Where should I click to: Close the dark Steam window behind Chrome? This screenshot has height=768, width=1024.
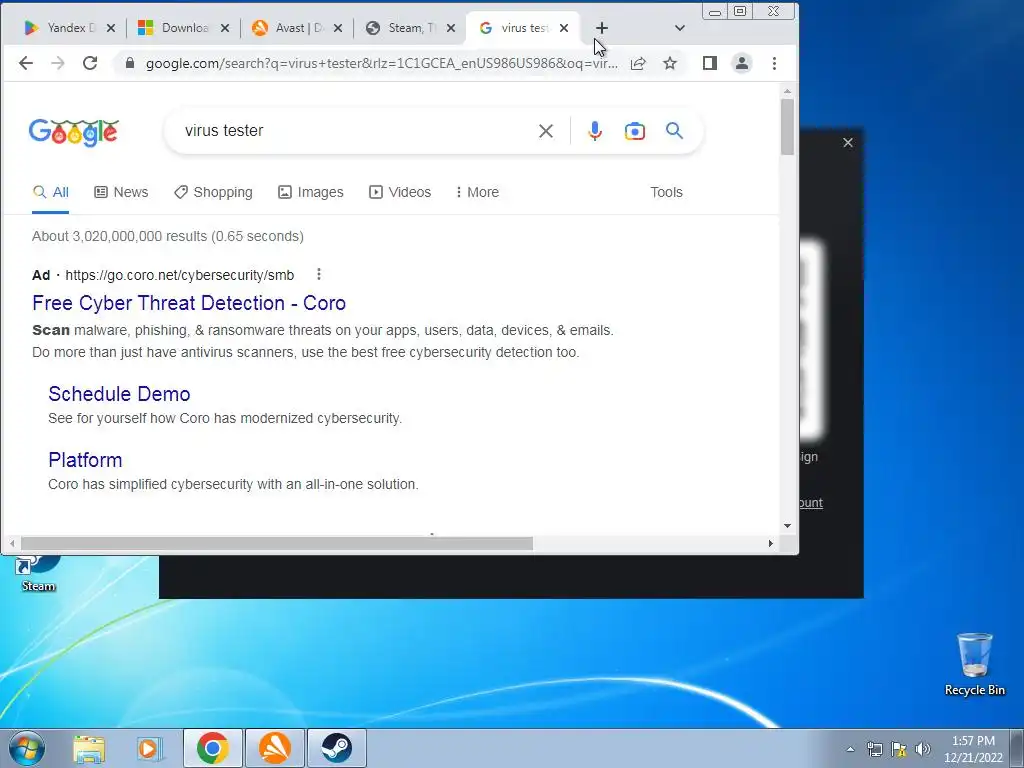coord(848,142)
